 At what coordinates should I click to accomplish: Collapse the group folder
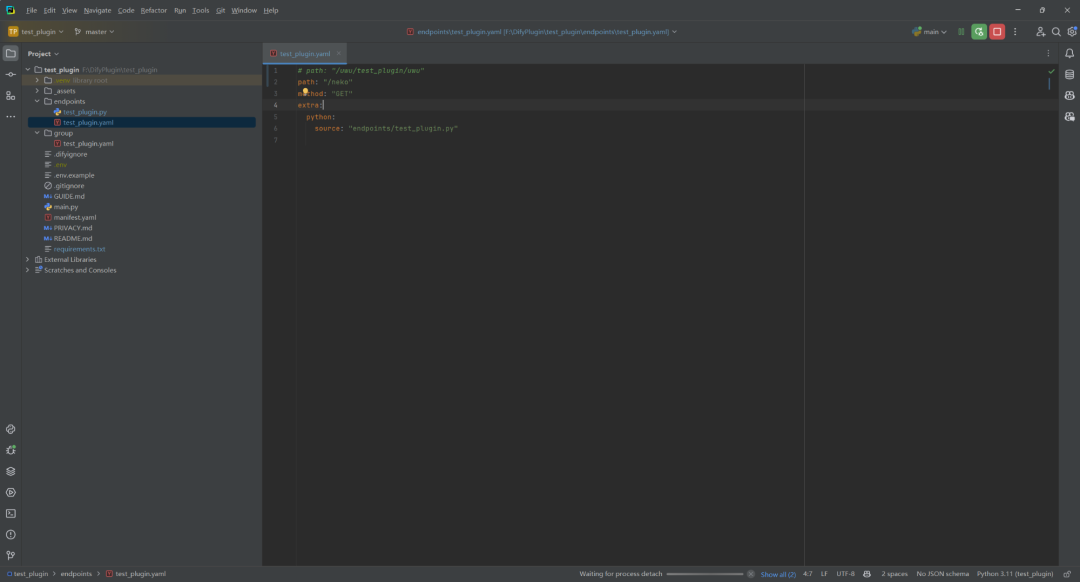point(37,133)
